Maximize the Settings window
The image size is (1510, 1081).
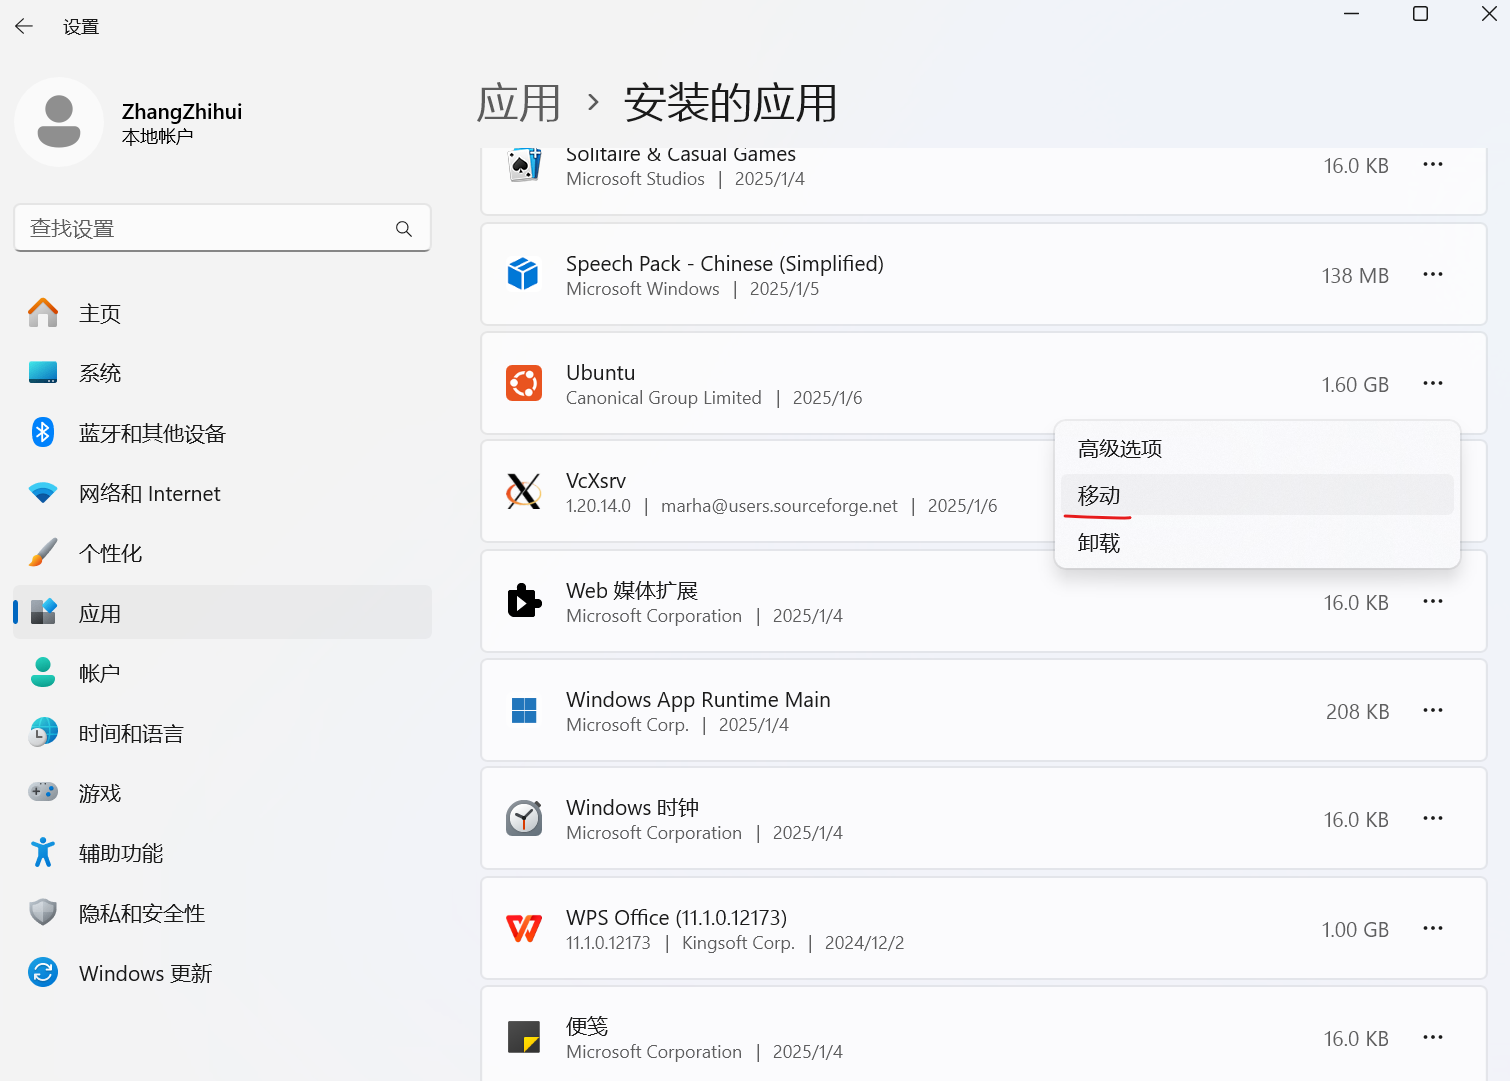[x=1420, y=14]
